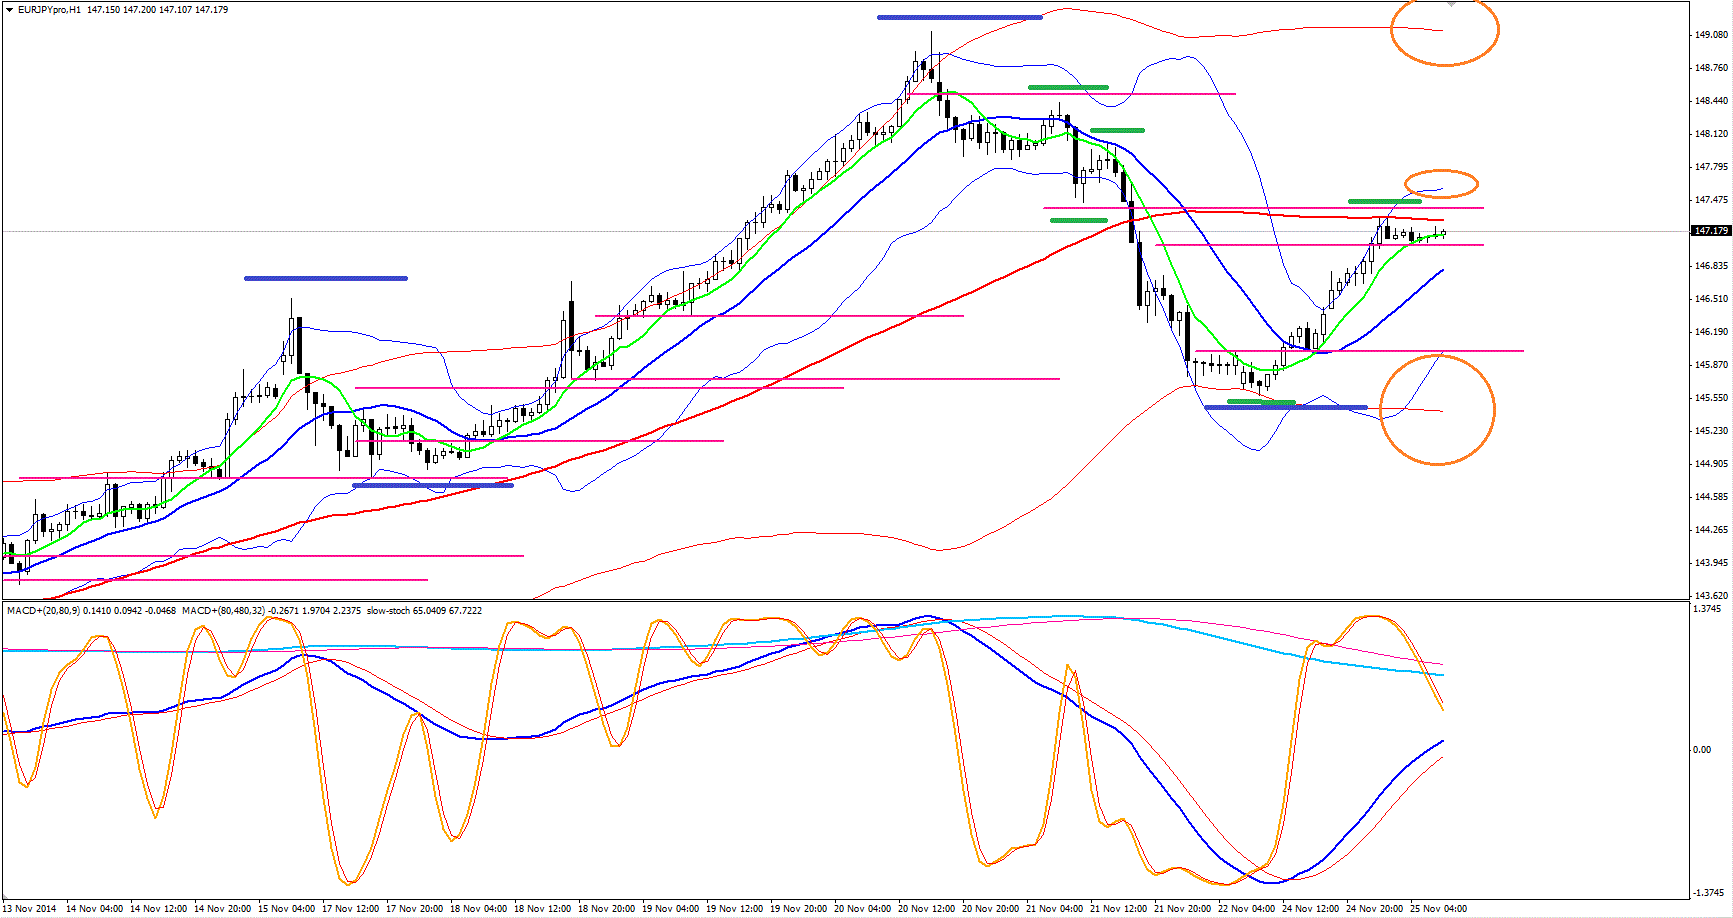1733x918 pixels.
Task: Click the 21 Nov 12:00 time label
Action: 1118,909
